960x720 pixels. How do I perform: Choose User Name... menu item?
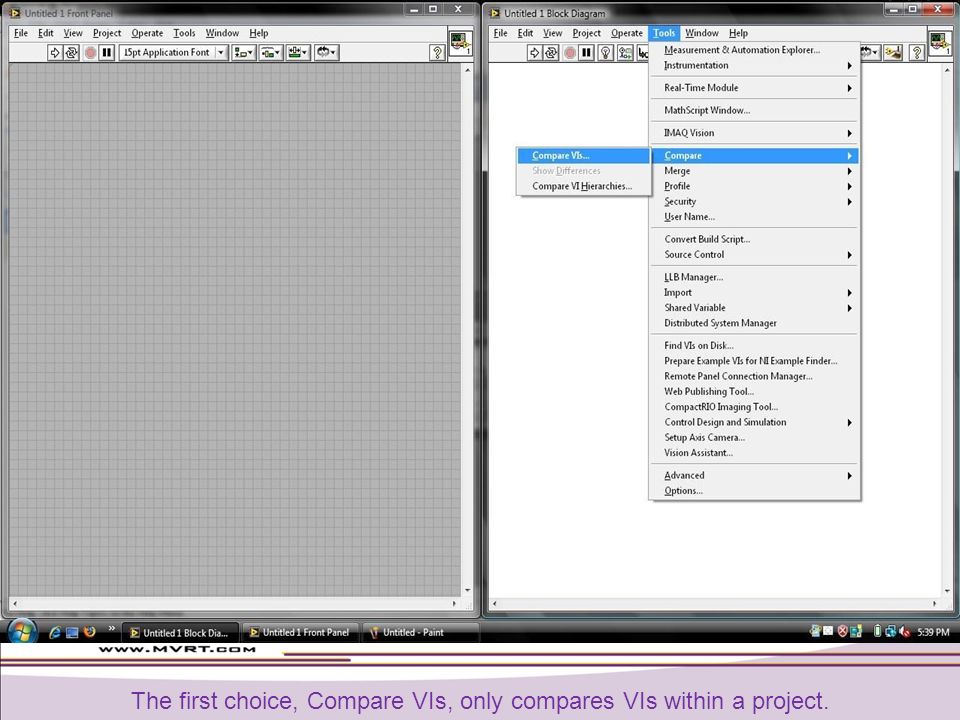point(754,217)
